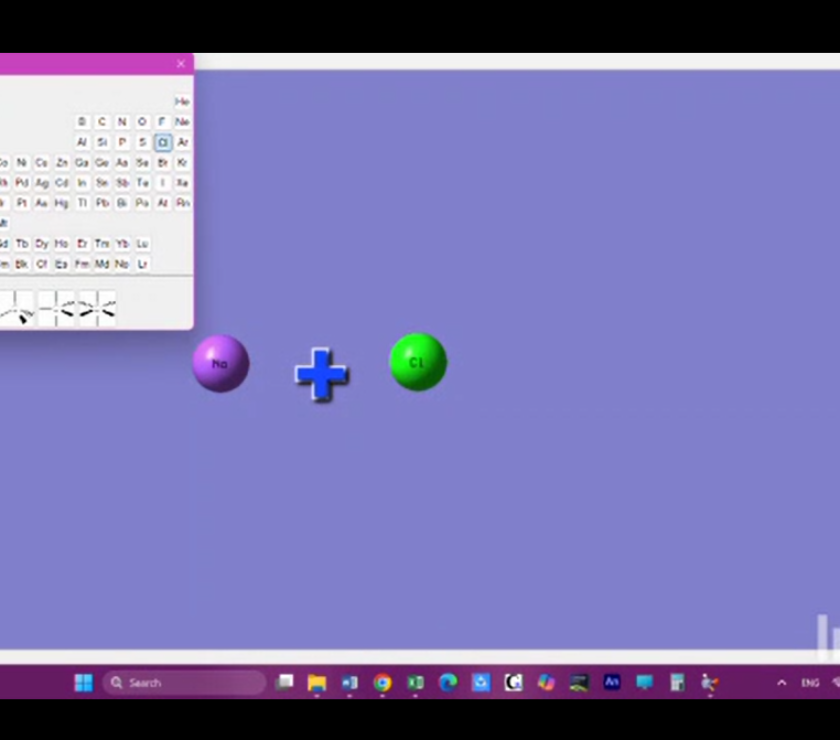The width and height of the screenshot is (840, 740).
Task: Select Lutetium (Lu) lanthanide cell
Action: (142, 244)
